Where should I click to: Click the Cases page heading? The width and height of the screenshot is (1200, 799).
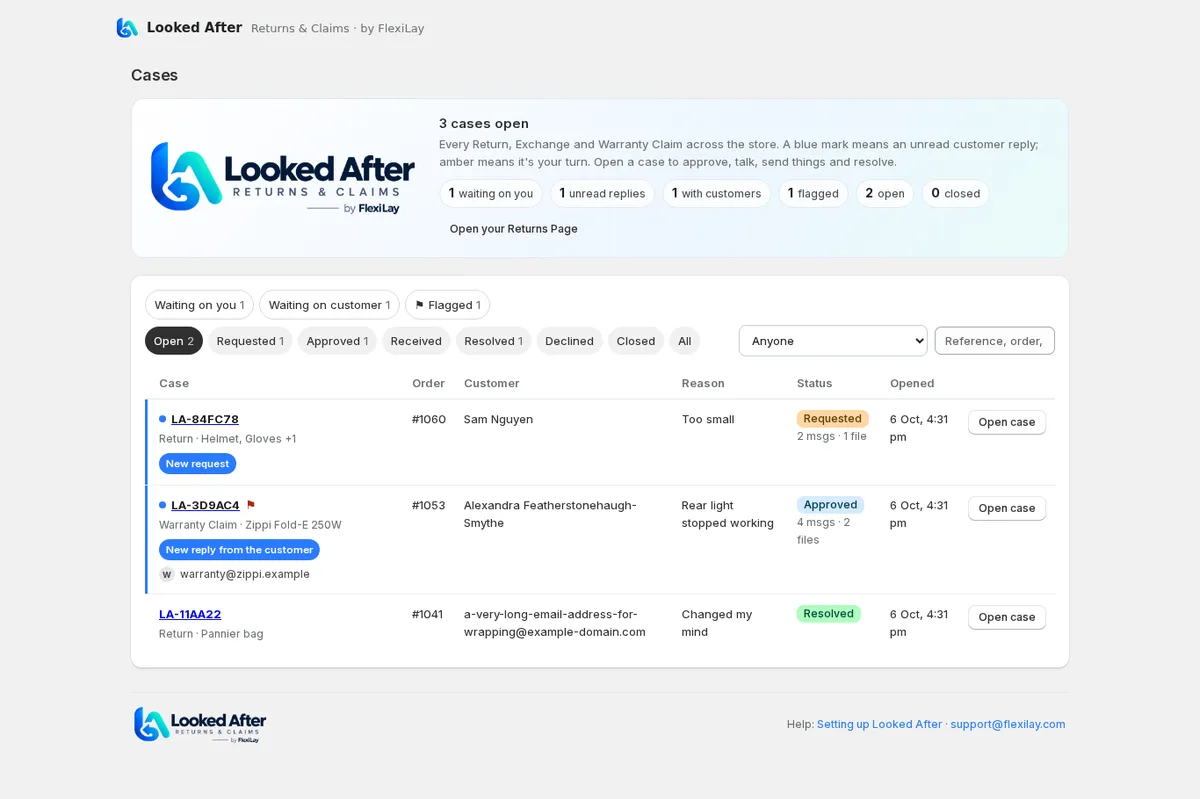click(x=155, y=75)
